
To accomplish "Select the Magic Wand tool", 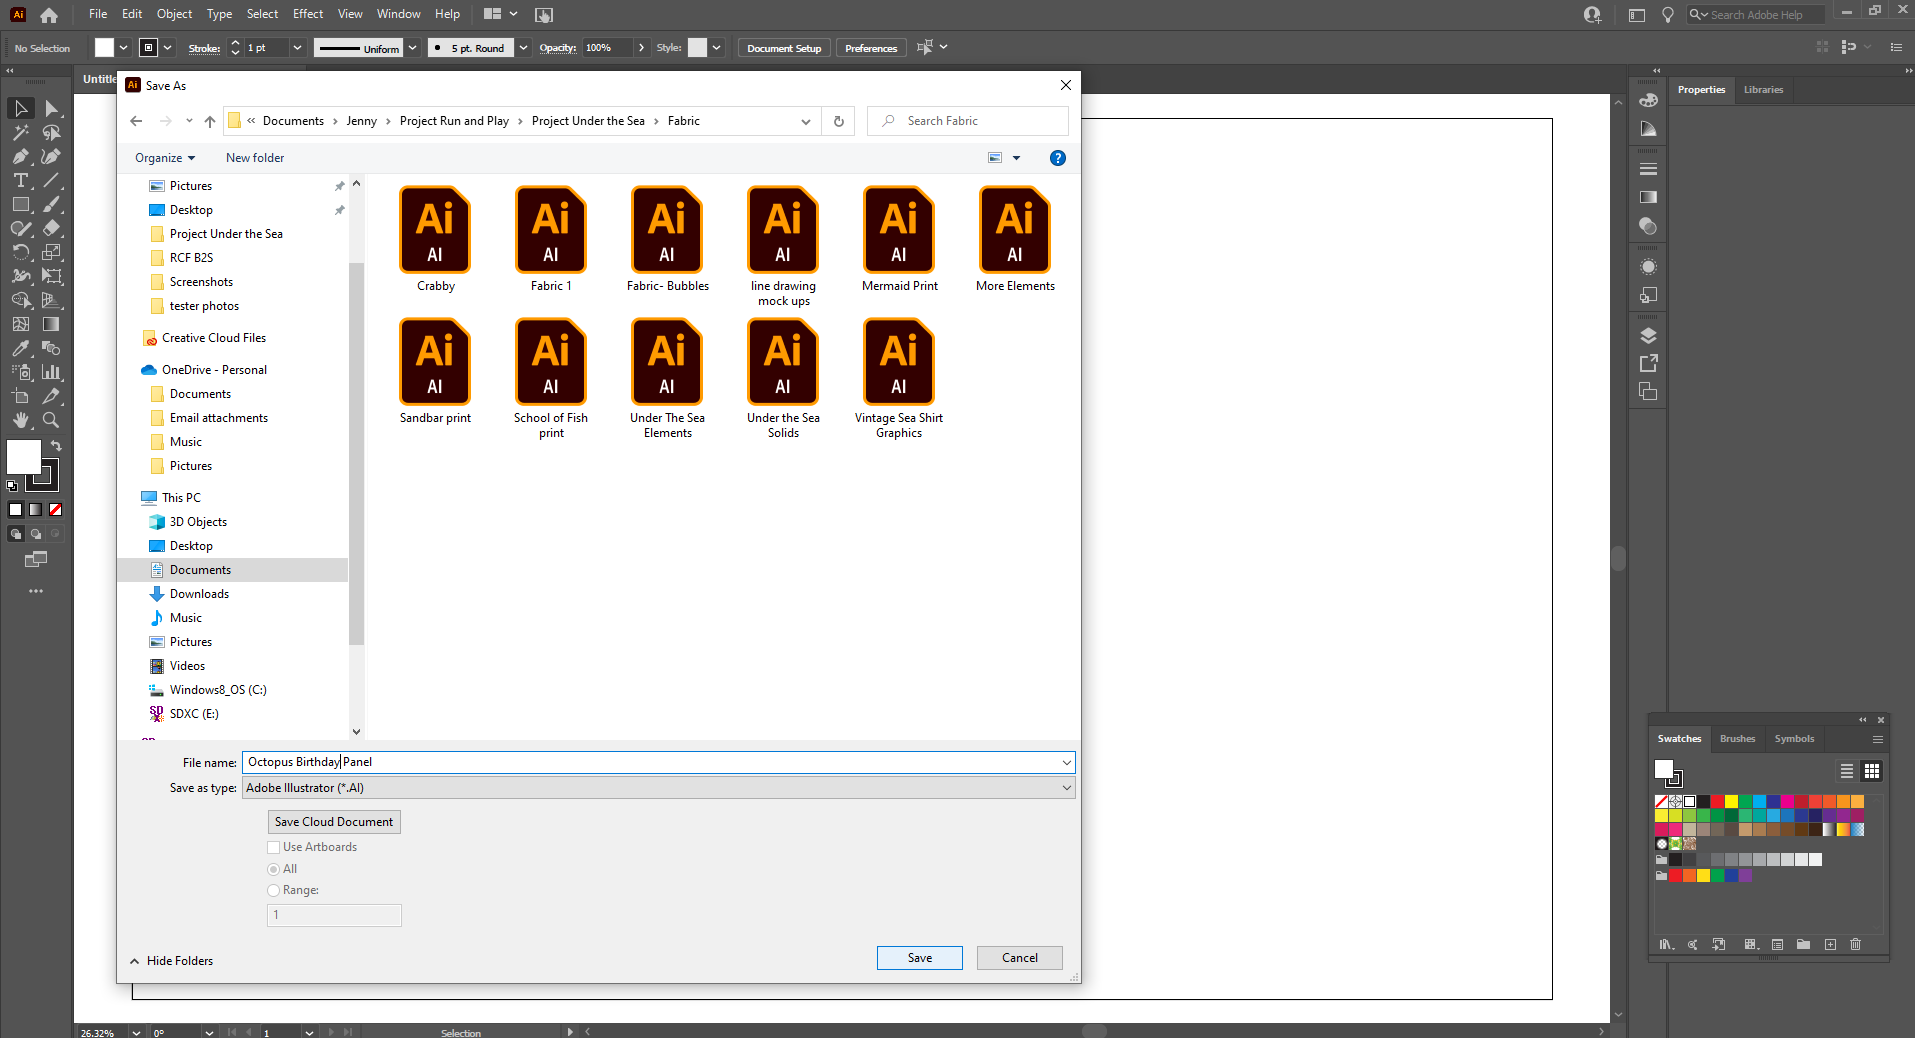I will point(21,132).
